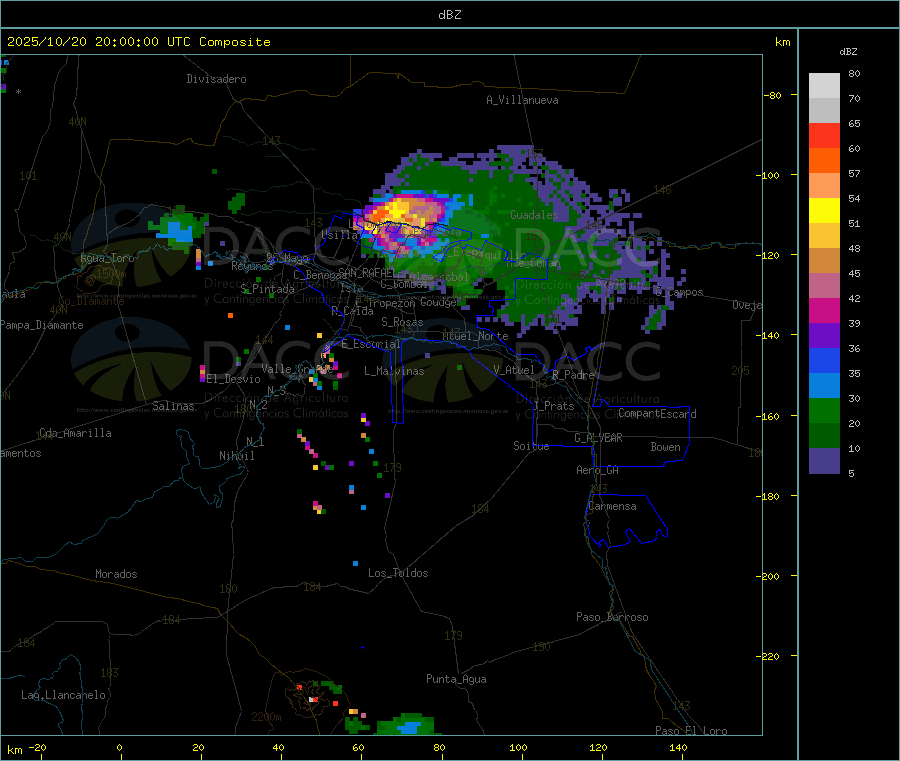Click the Paso_Barroso location label

tap(612, 617)
